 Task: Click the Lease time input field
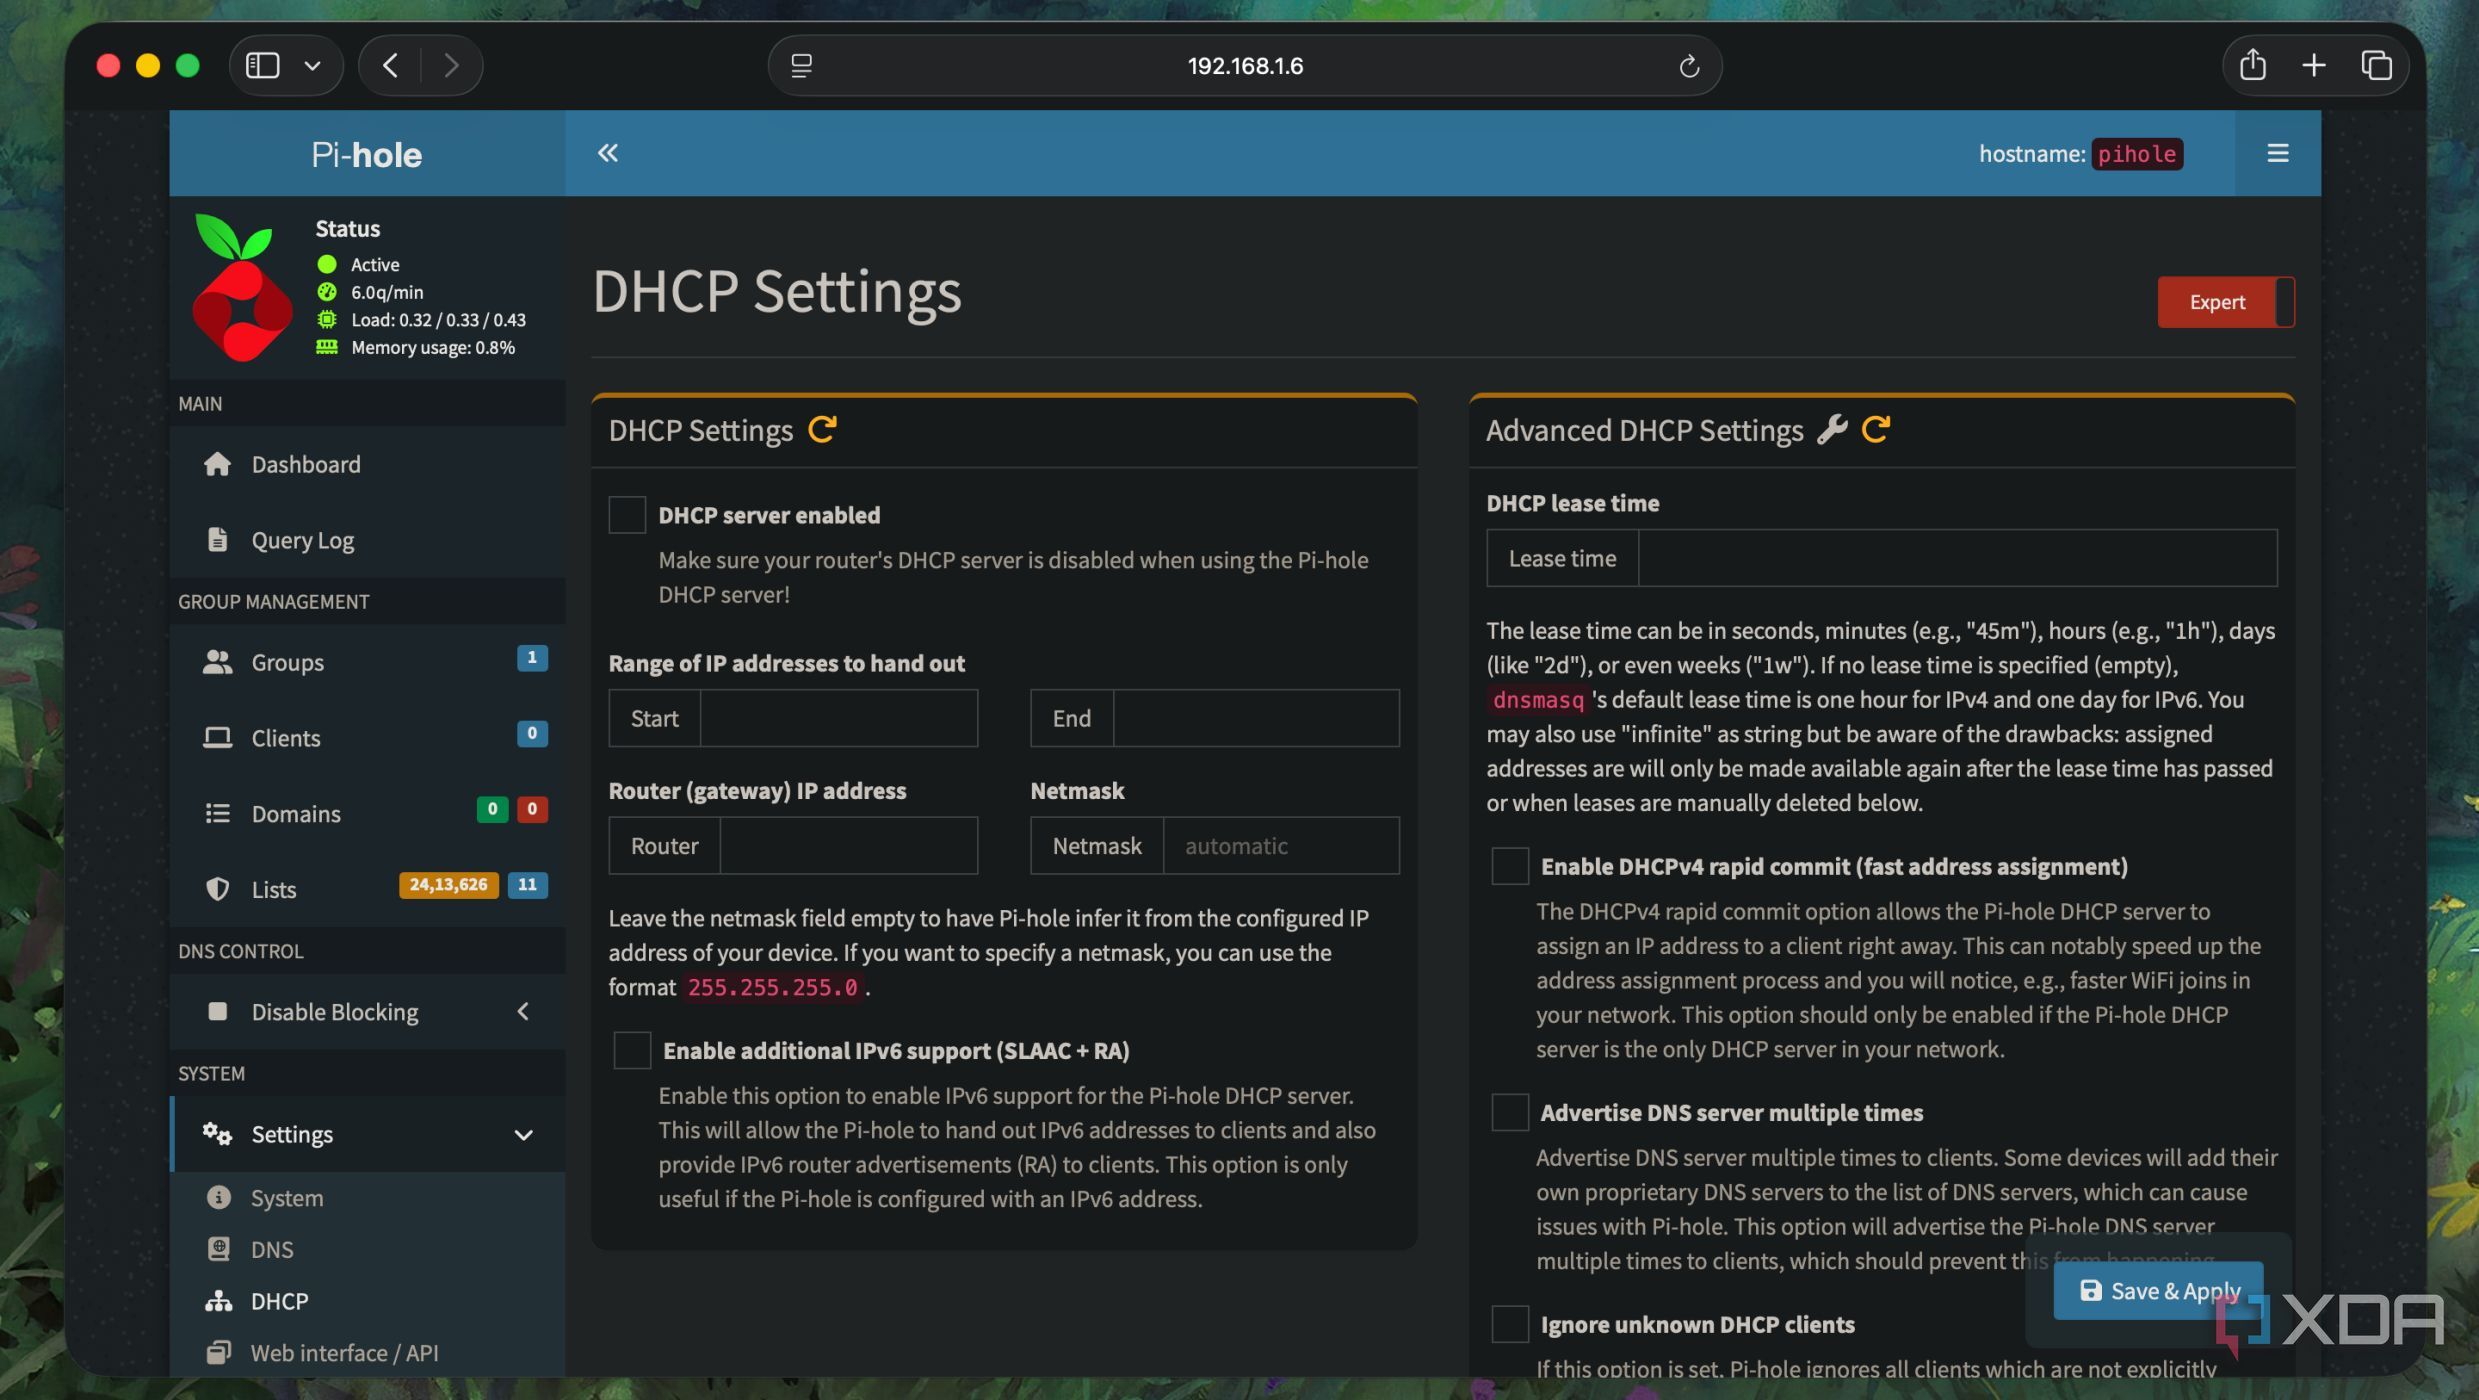pyautogui.click(x=1957, y=558)
